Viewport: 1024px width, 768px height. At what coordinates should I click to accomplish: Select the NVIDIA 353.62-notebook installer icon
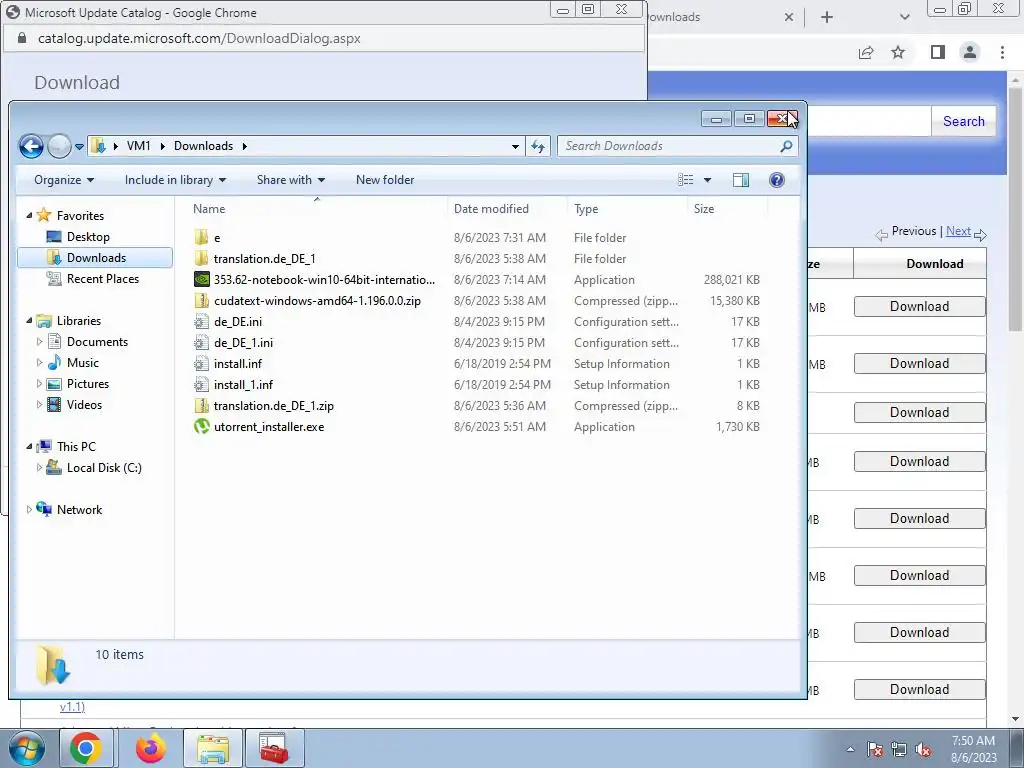pyautogui.click(x=202, y=280)
